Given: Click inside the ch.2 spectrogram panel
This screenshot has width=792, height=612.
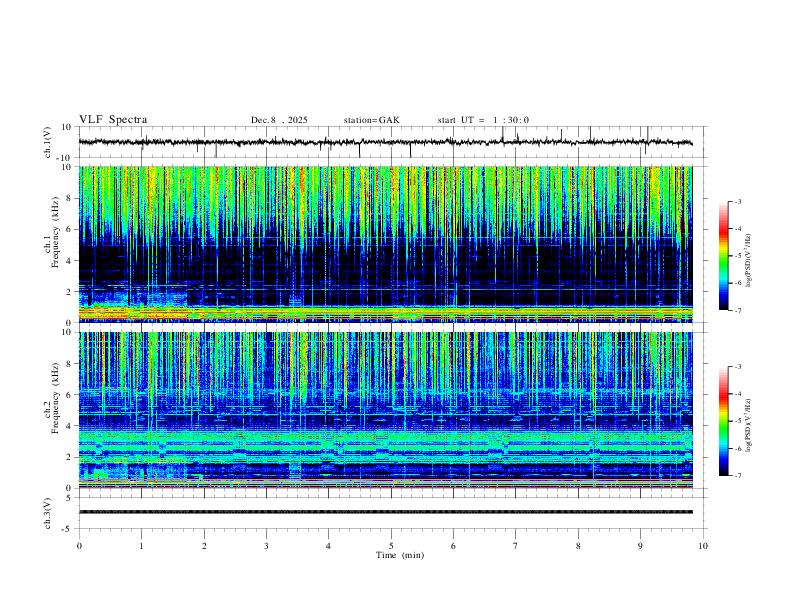Looking at the screenshot, I should pyautogui.click(x=386, y=410).
